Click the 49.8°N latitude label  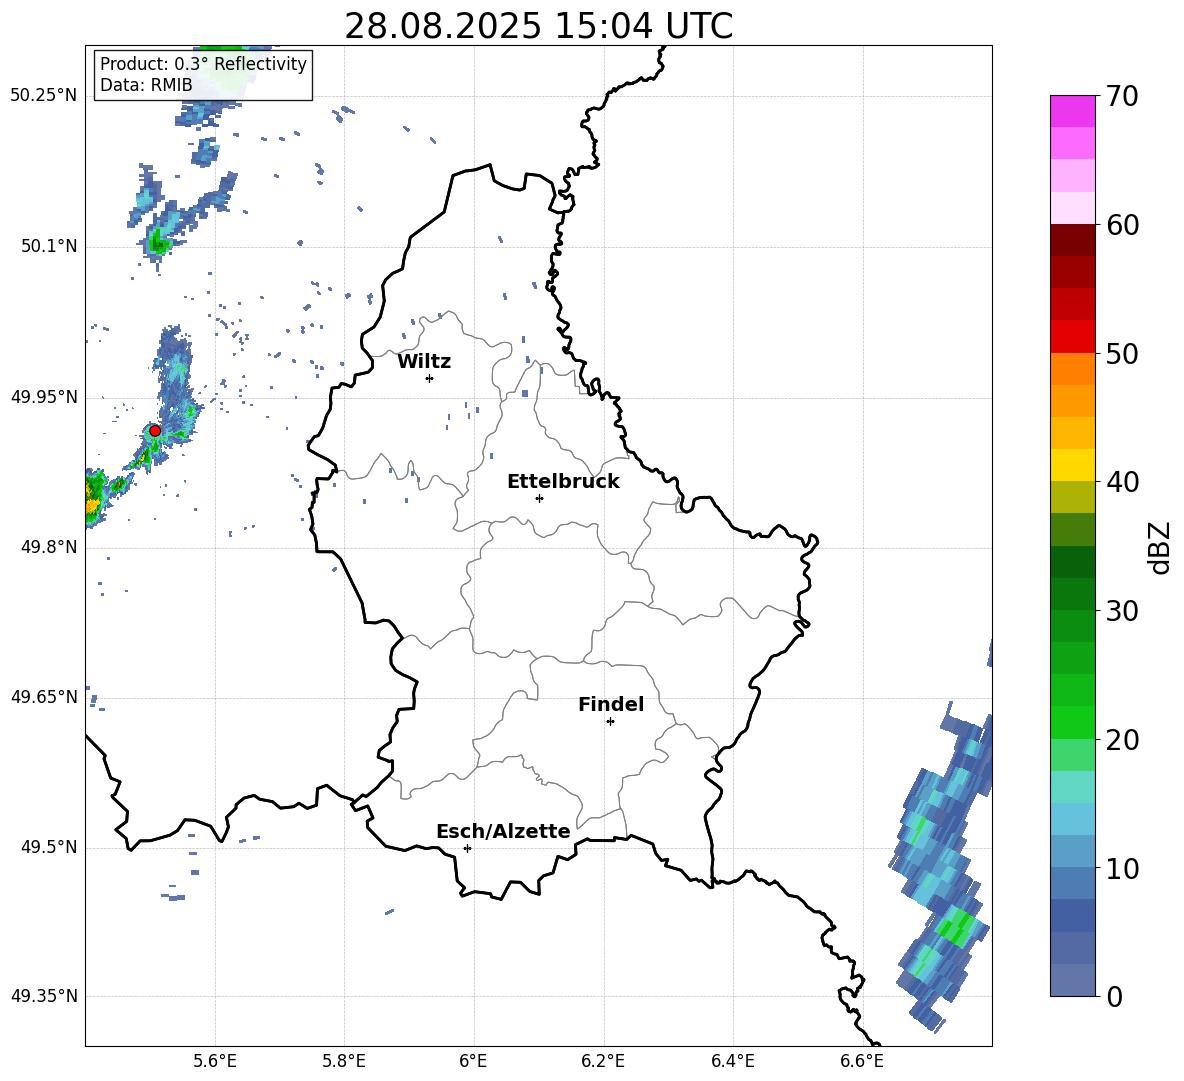[x=49, y=546]
